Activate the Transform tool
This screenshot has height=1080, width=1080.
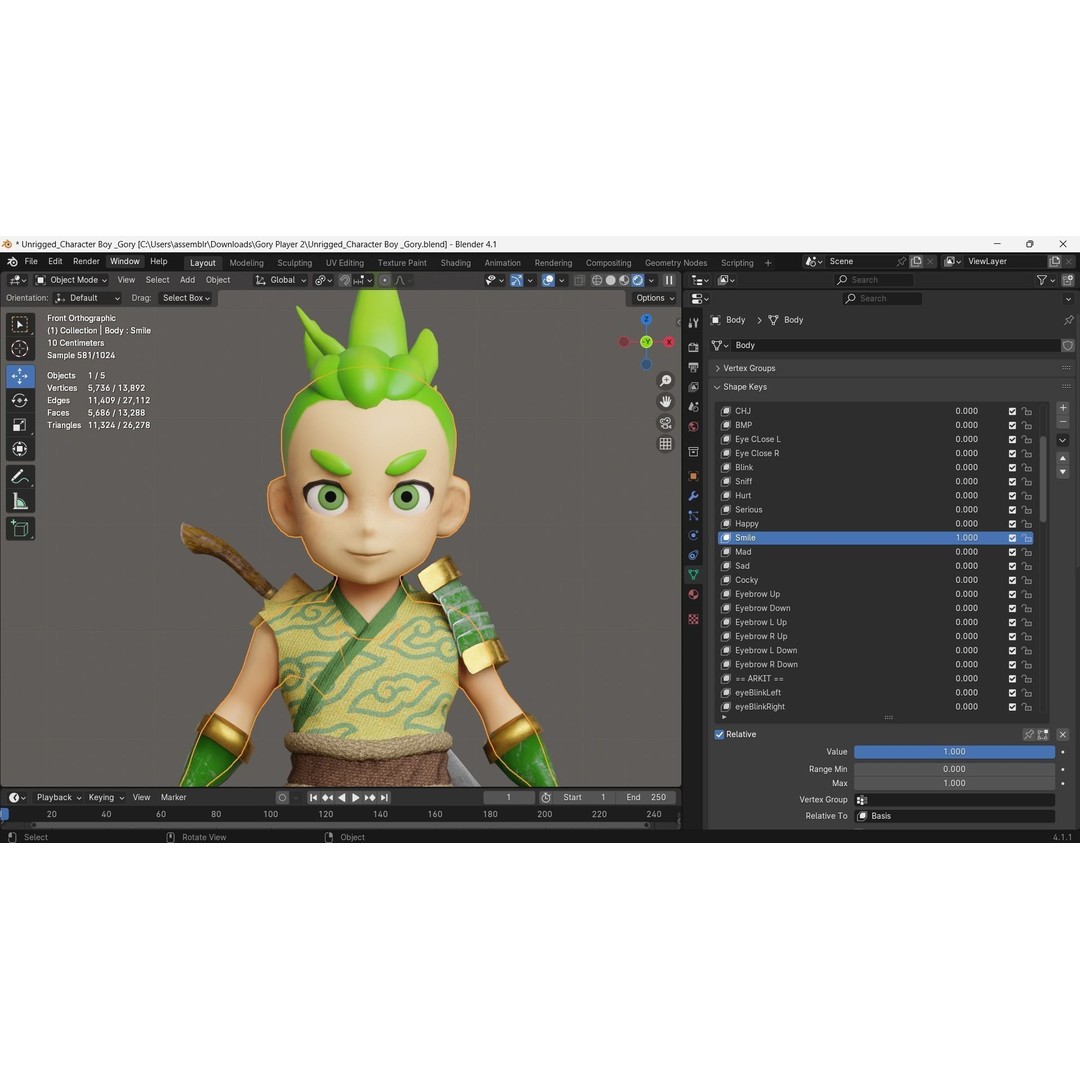(x=20, y=449)
